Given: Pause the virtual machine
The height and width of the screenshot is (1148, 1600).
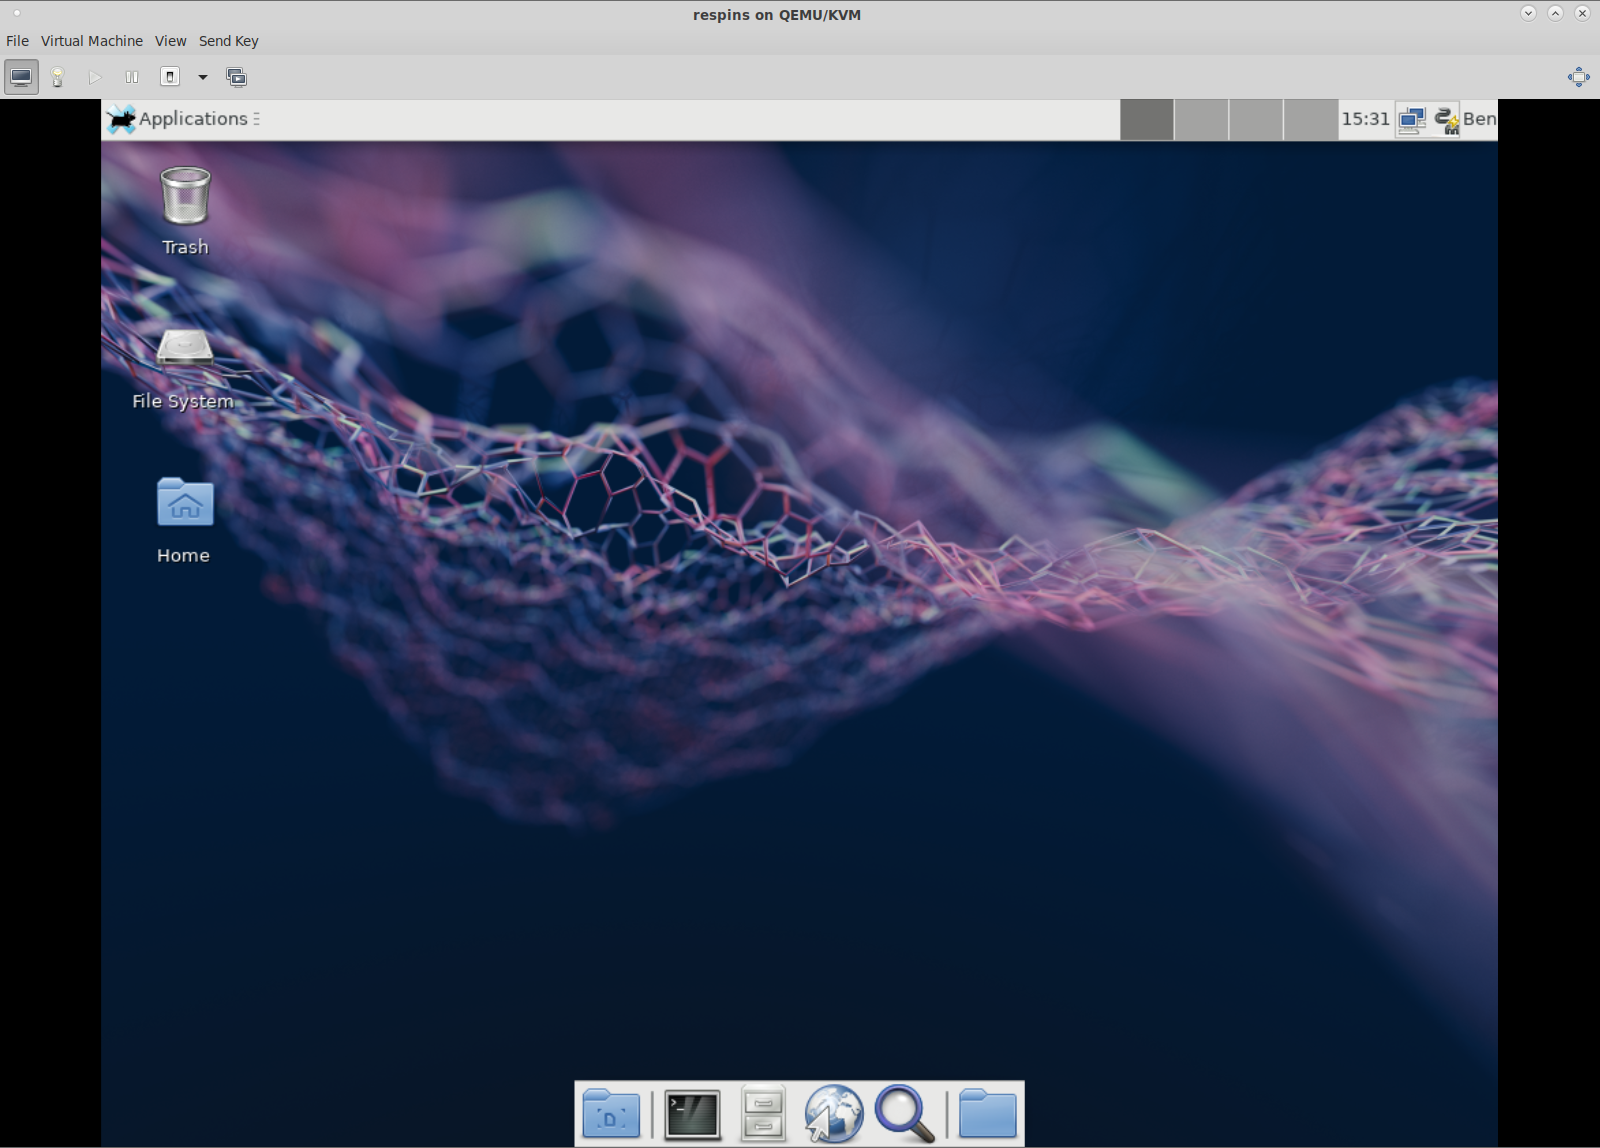Looking at the screenshot, I should [132, 77].
